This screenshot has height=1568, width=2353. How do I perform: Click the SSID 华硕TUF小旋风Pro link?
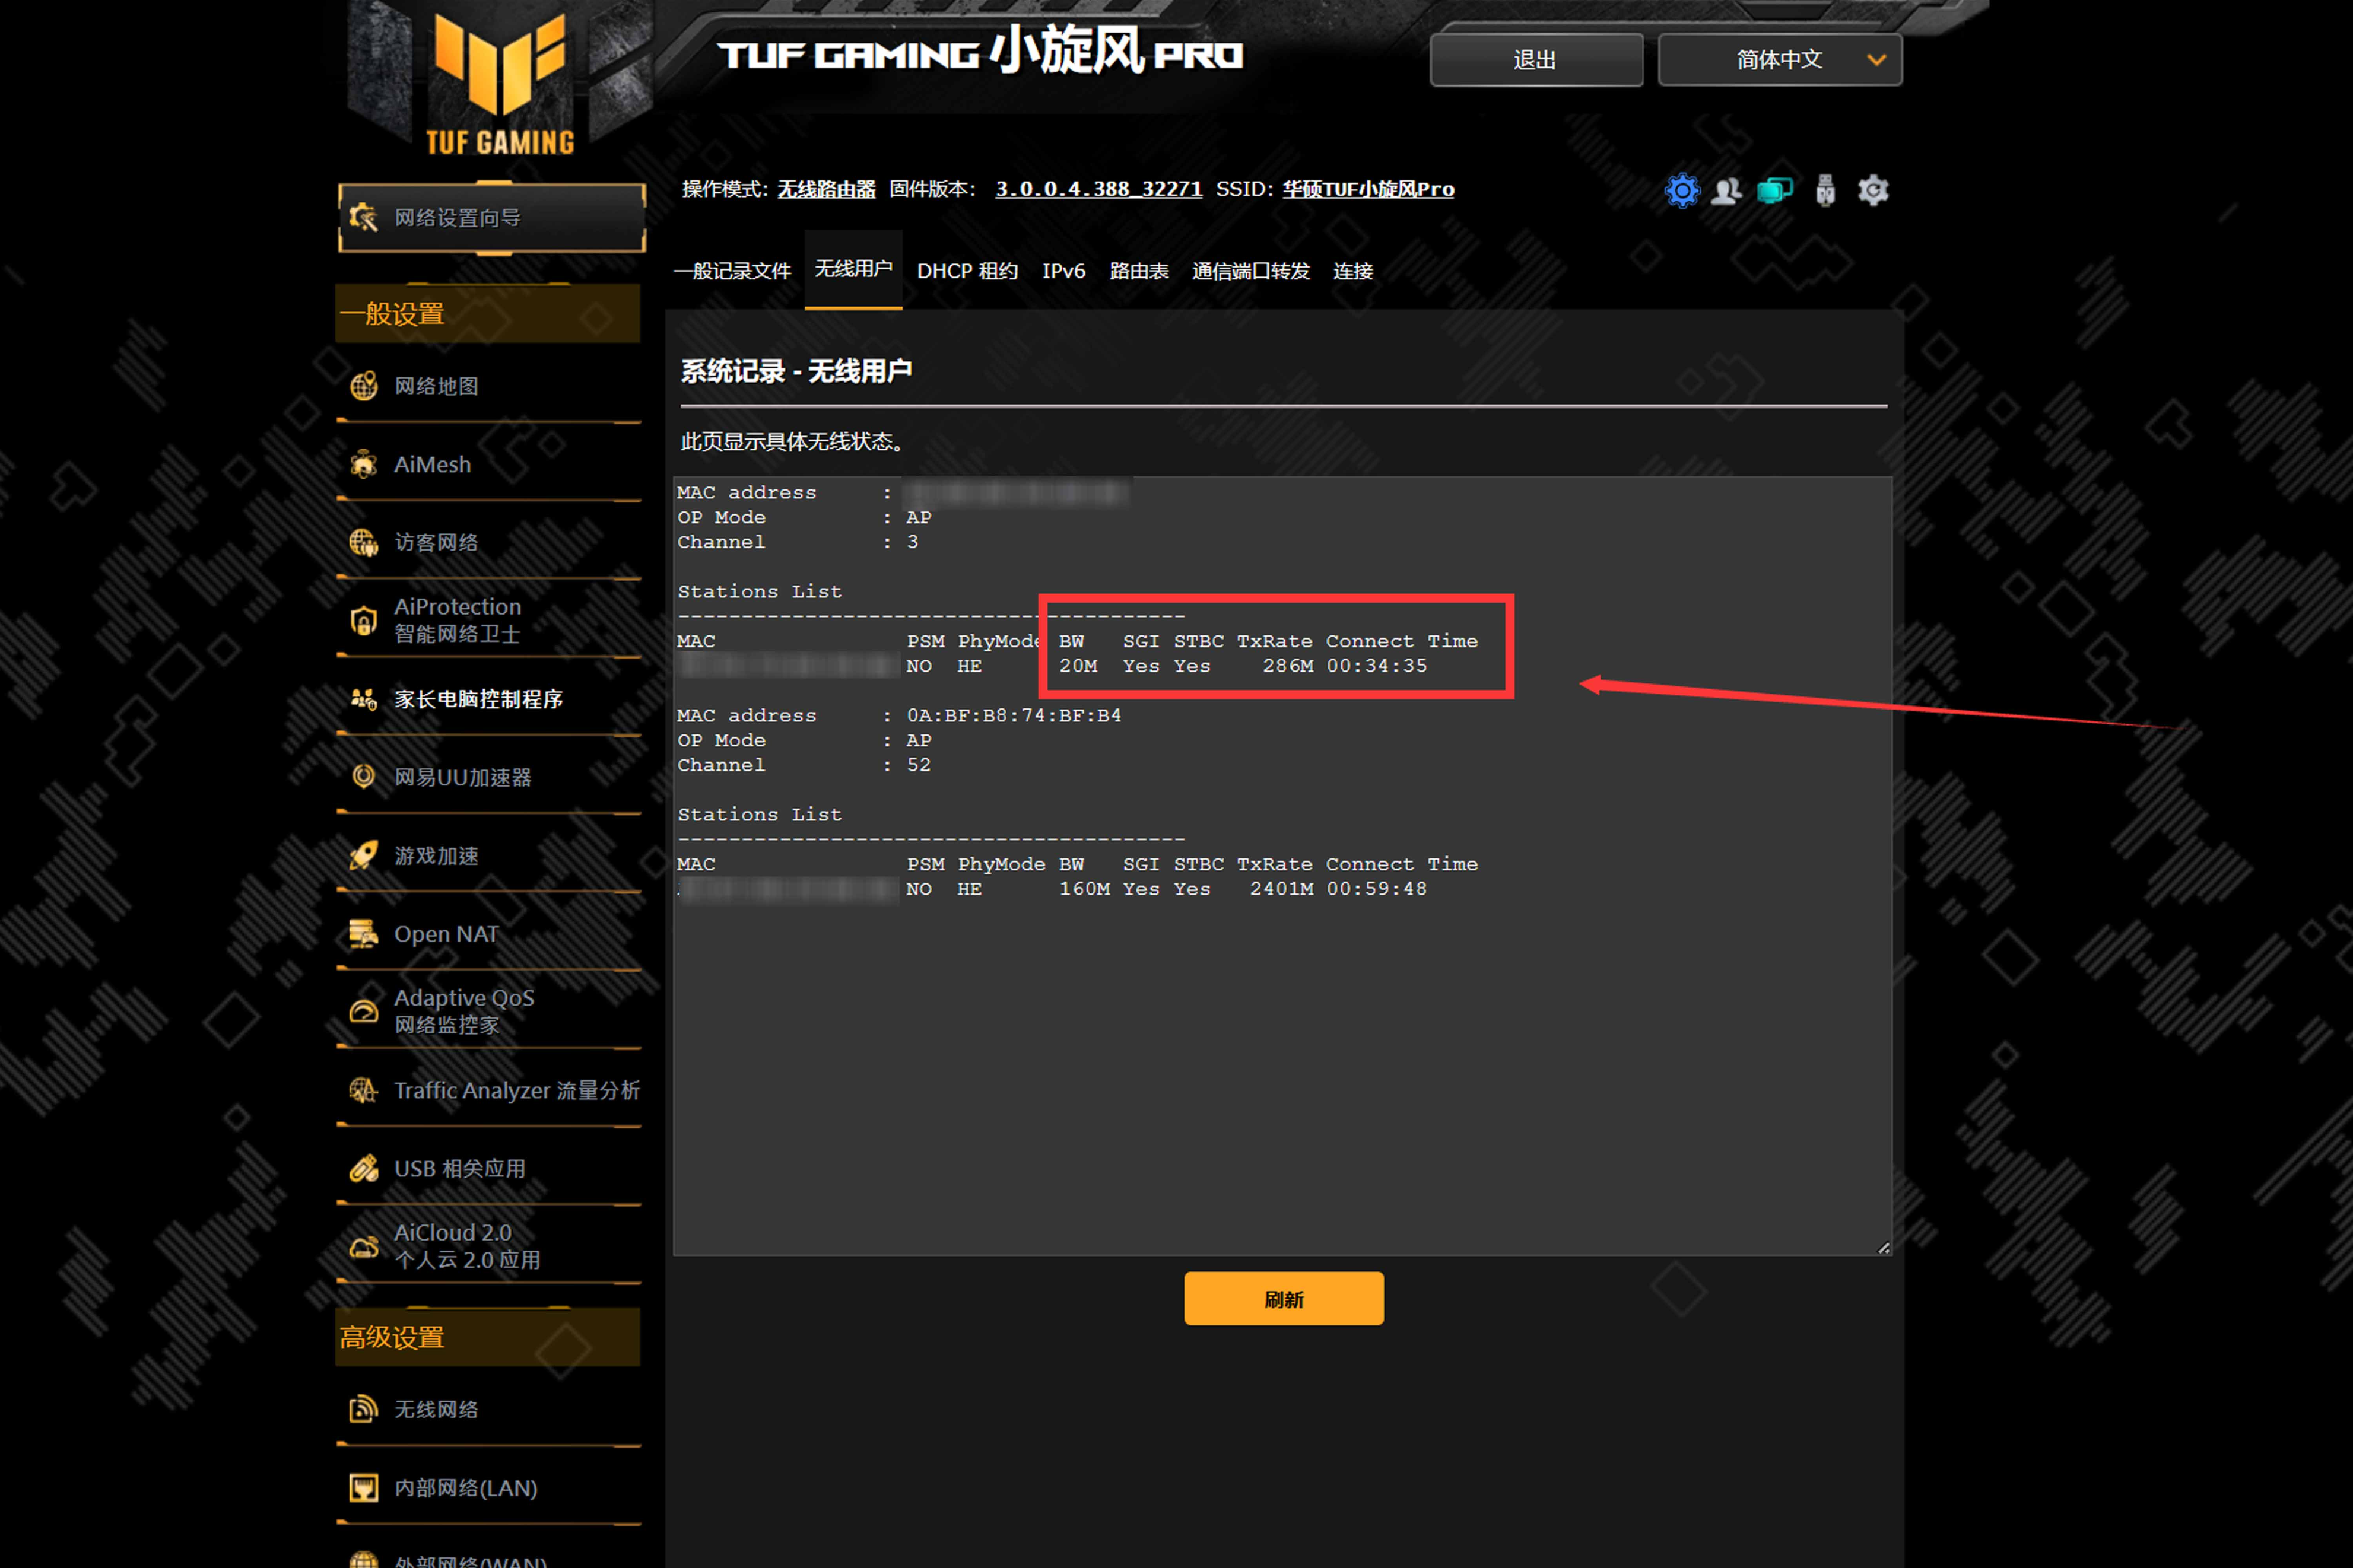tap(1368, 189)
